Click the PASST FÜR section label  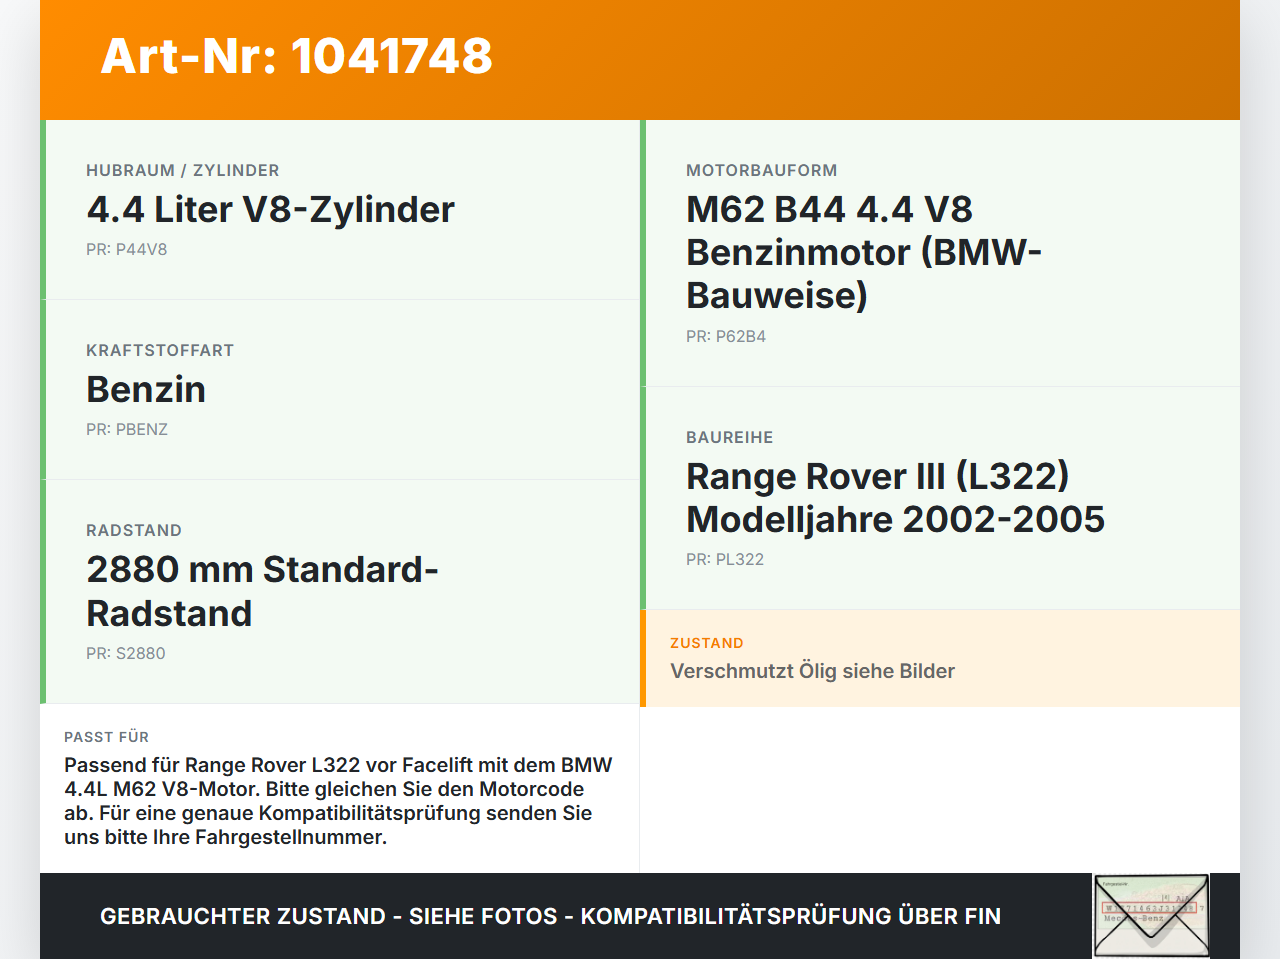[106, 737]
